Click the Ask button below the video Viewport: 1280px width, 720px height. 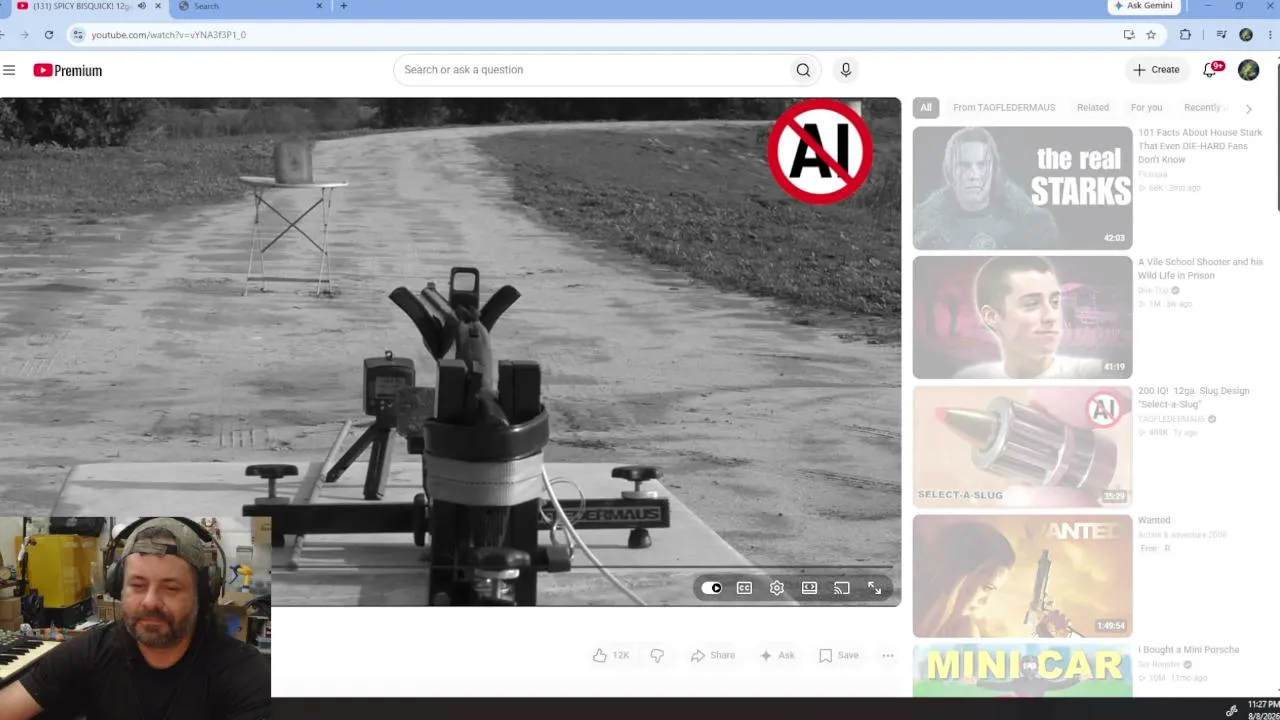[x=777, y=655]
